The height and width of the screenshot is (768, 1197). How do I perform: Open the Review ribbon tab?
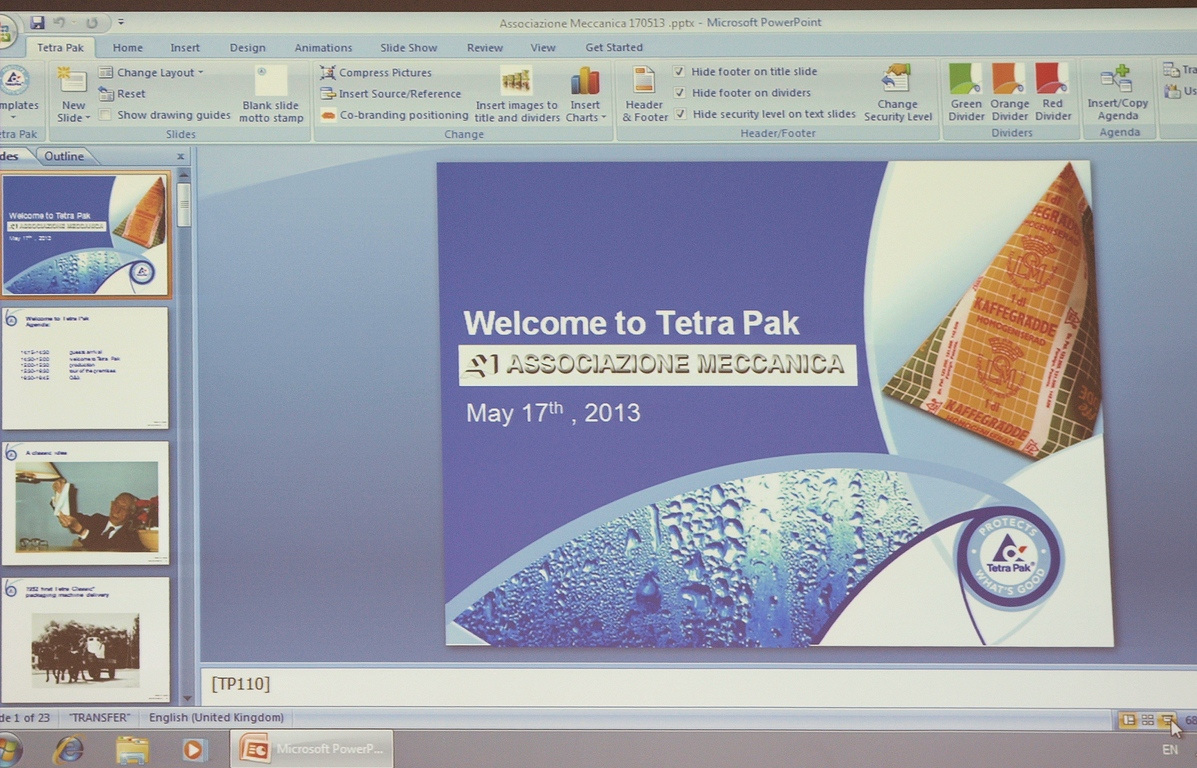click(485, 47)
